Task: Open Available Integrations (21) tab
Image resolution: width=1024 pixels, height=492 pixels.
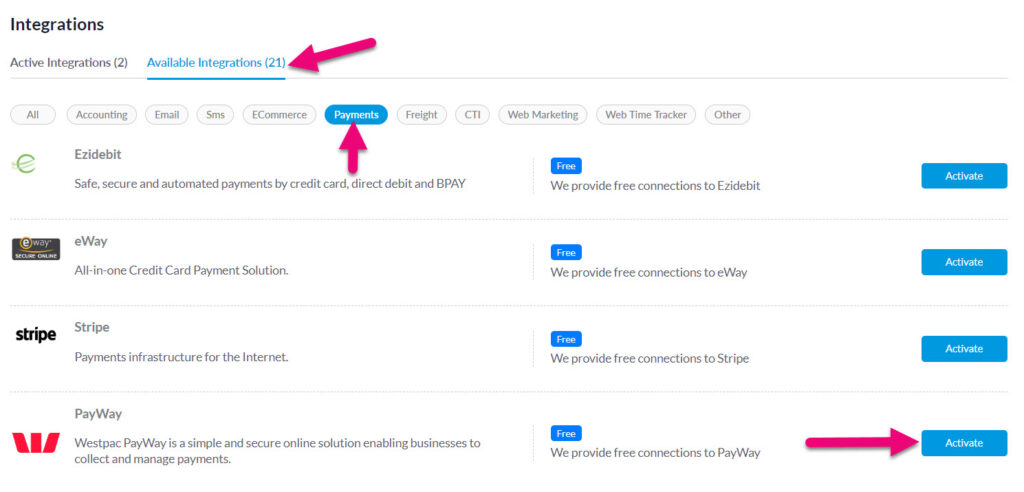Action: point(216,63)
